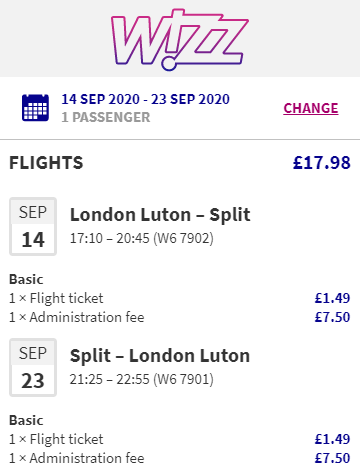Viewport: 360px width, 471px height.
Task: Click flight time 17:10 – 20:45 (W6 7902)
Action: point(142,238)
